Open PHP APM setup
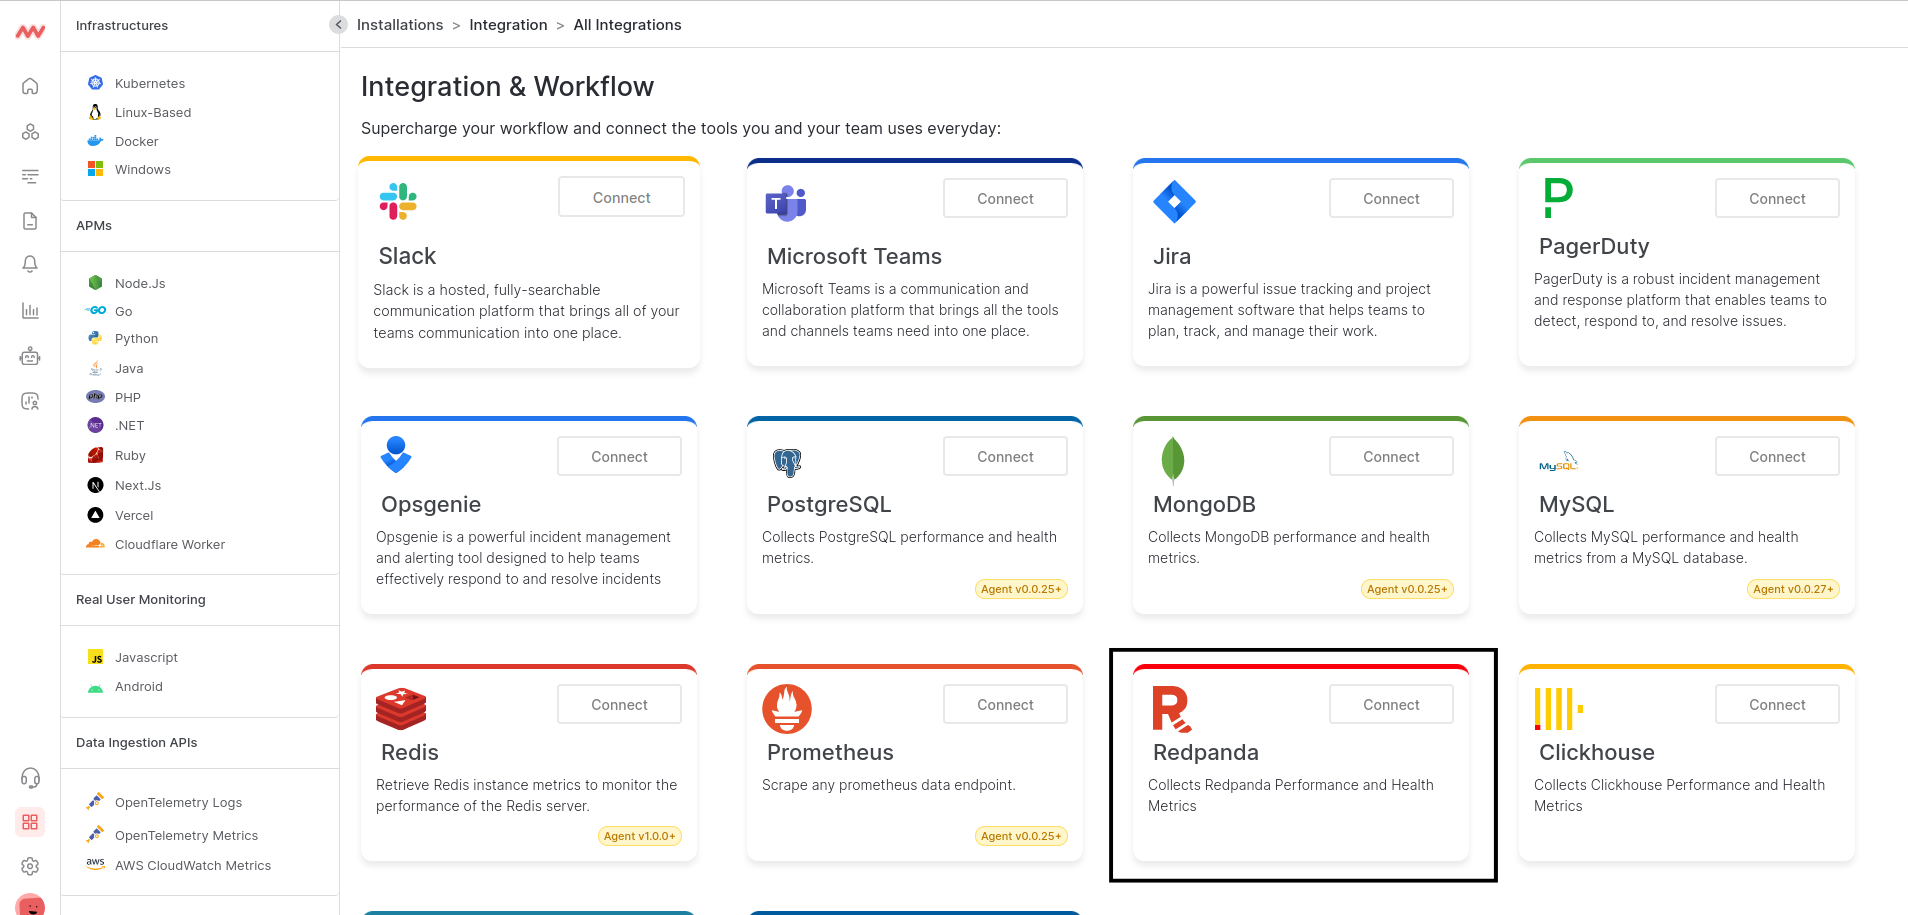 127,397
